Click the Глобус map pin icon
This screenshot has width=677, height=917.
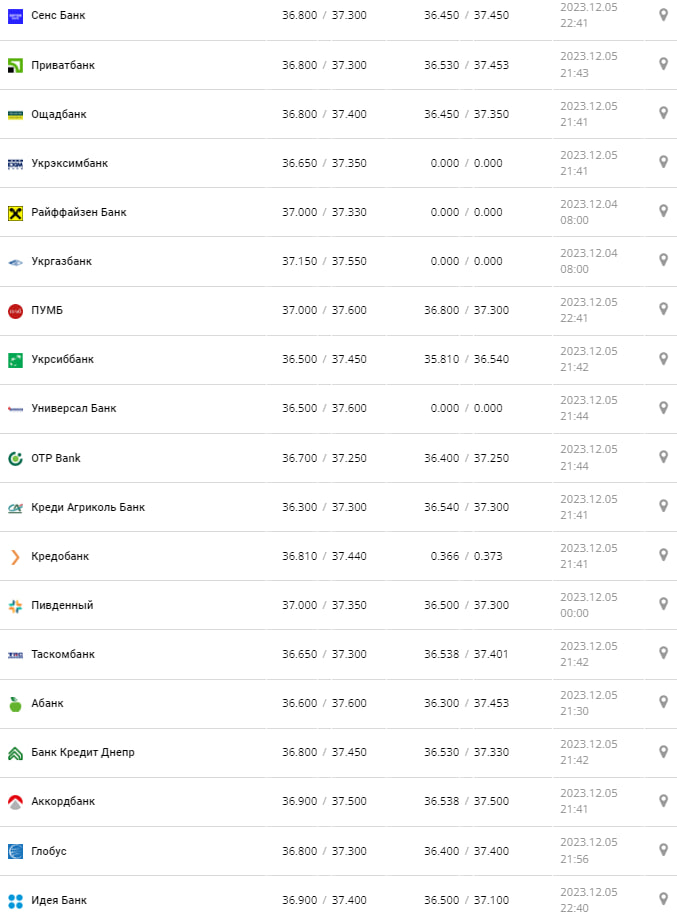click(x=663, y=850)
